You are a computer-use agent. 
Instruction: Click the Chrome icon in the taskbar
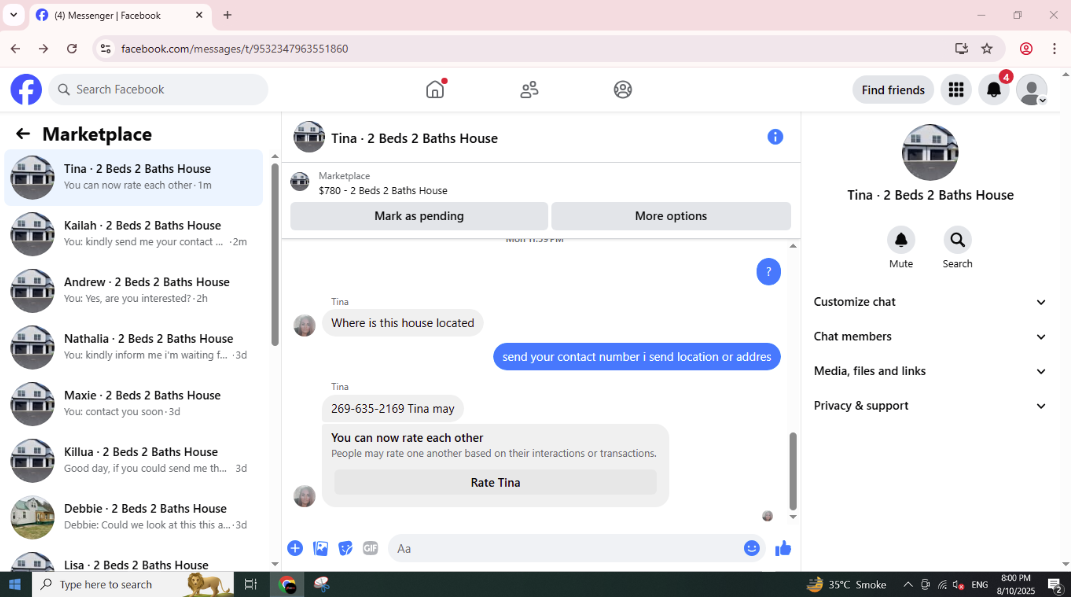pyautogui.click(x=288, y=584)
